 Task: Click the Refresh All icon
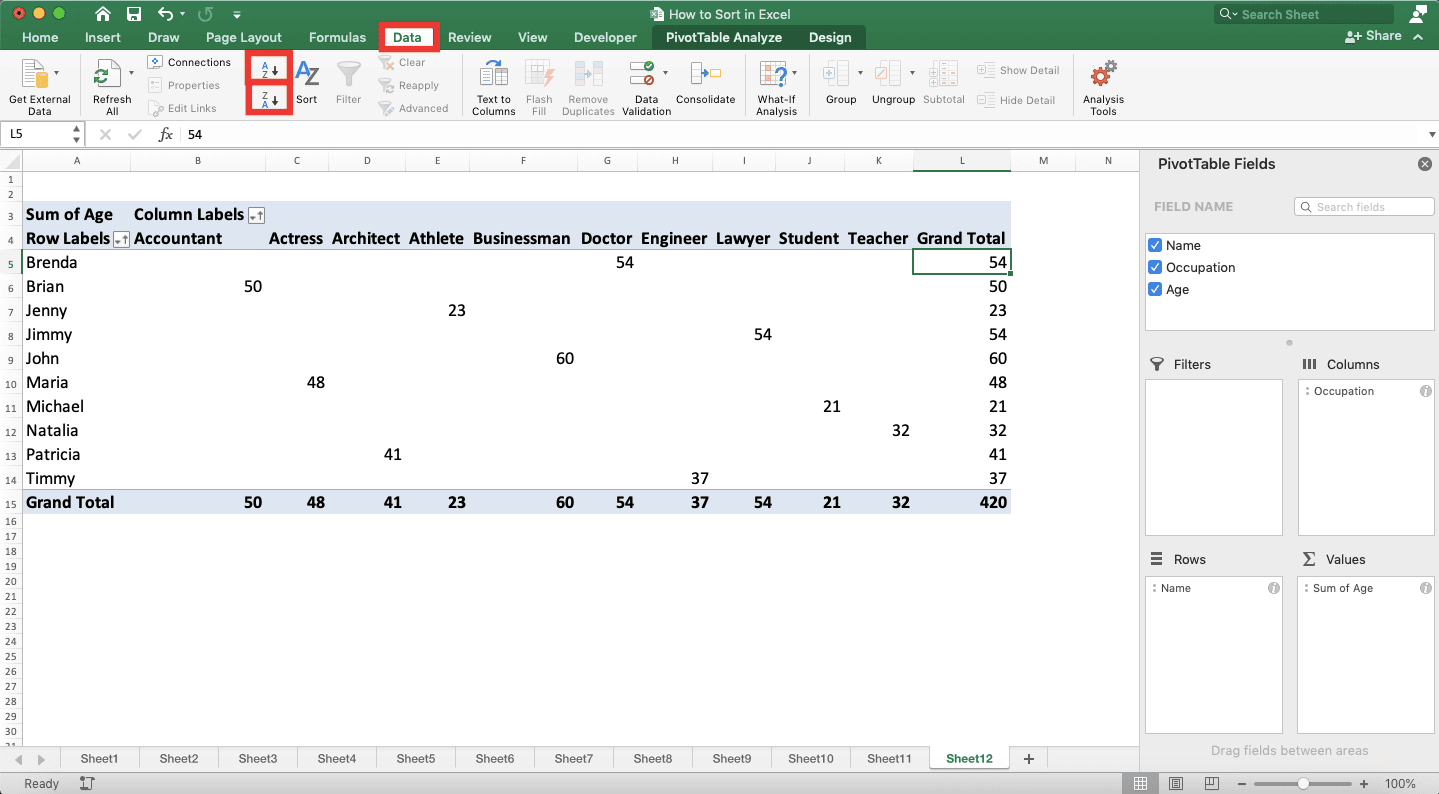(x=106, y=74)
